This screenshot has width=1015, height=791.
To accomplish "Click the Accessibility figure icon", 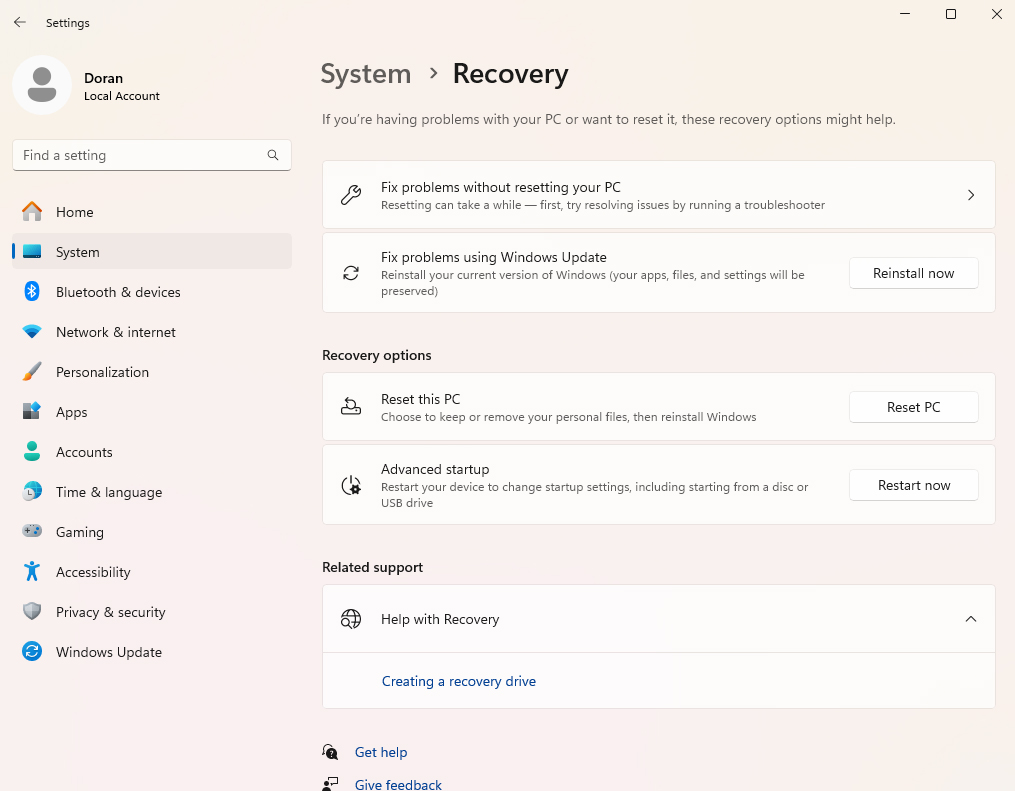I will pos(32,572).
